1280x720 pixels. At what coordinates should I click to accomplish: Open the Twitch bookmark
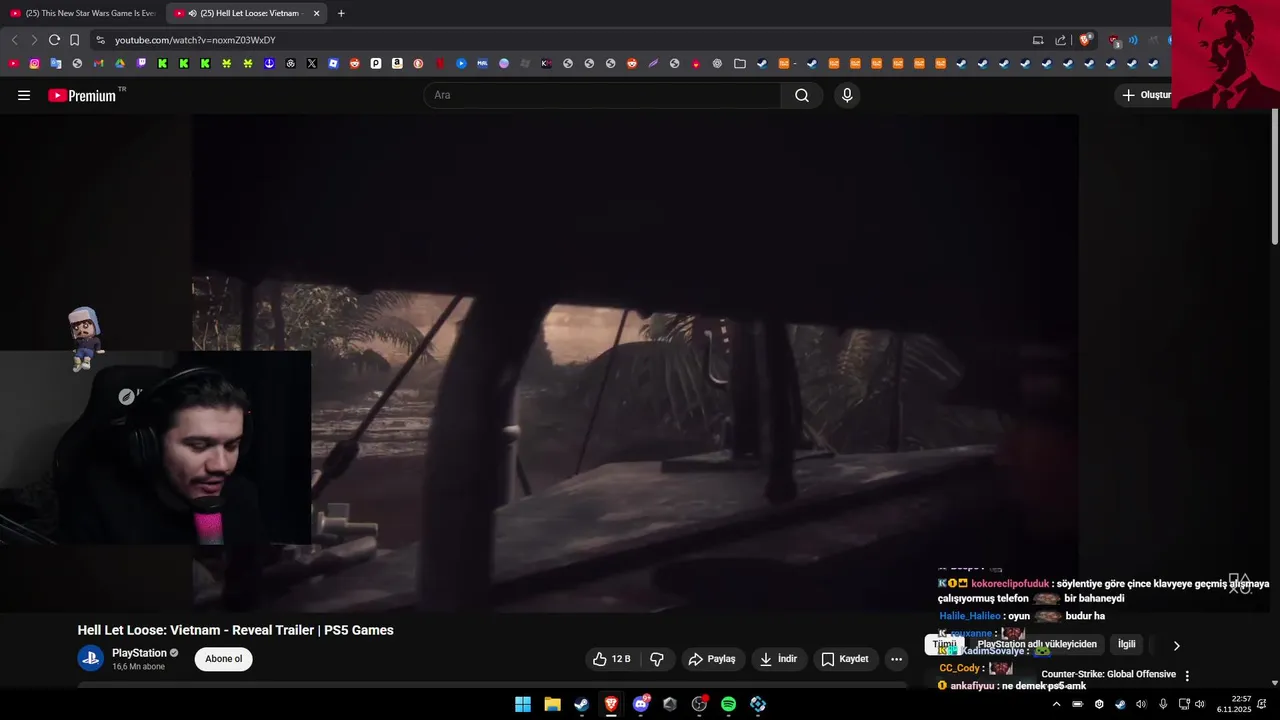[x=141, y=63]
